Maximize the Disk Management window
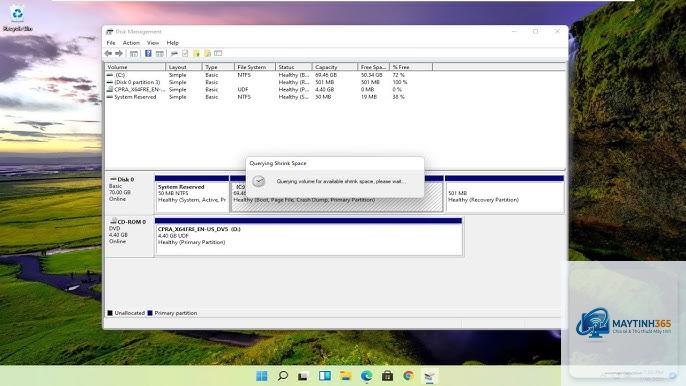The image size is (686, 386). 536,32
